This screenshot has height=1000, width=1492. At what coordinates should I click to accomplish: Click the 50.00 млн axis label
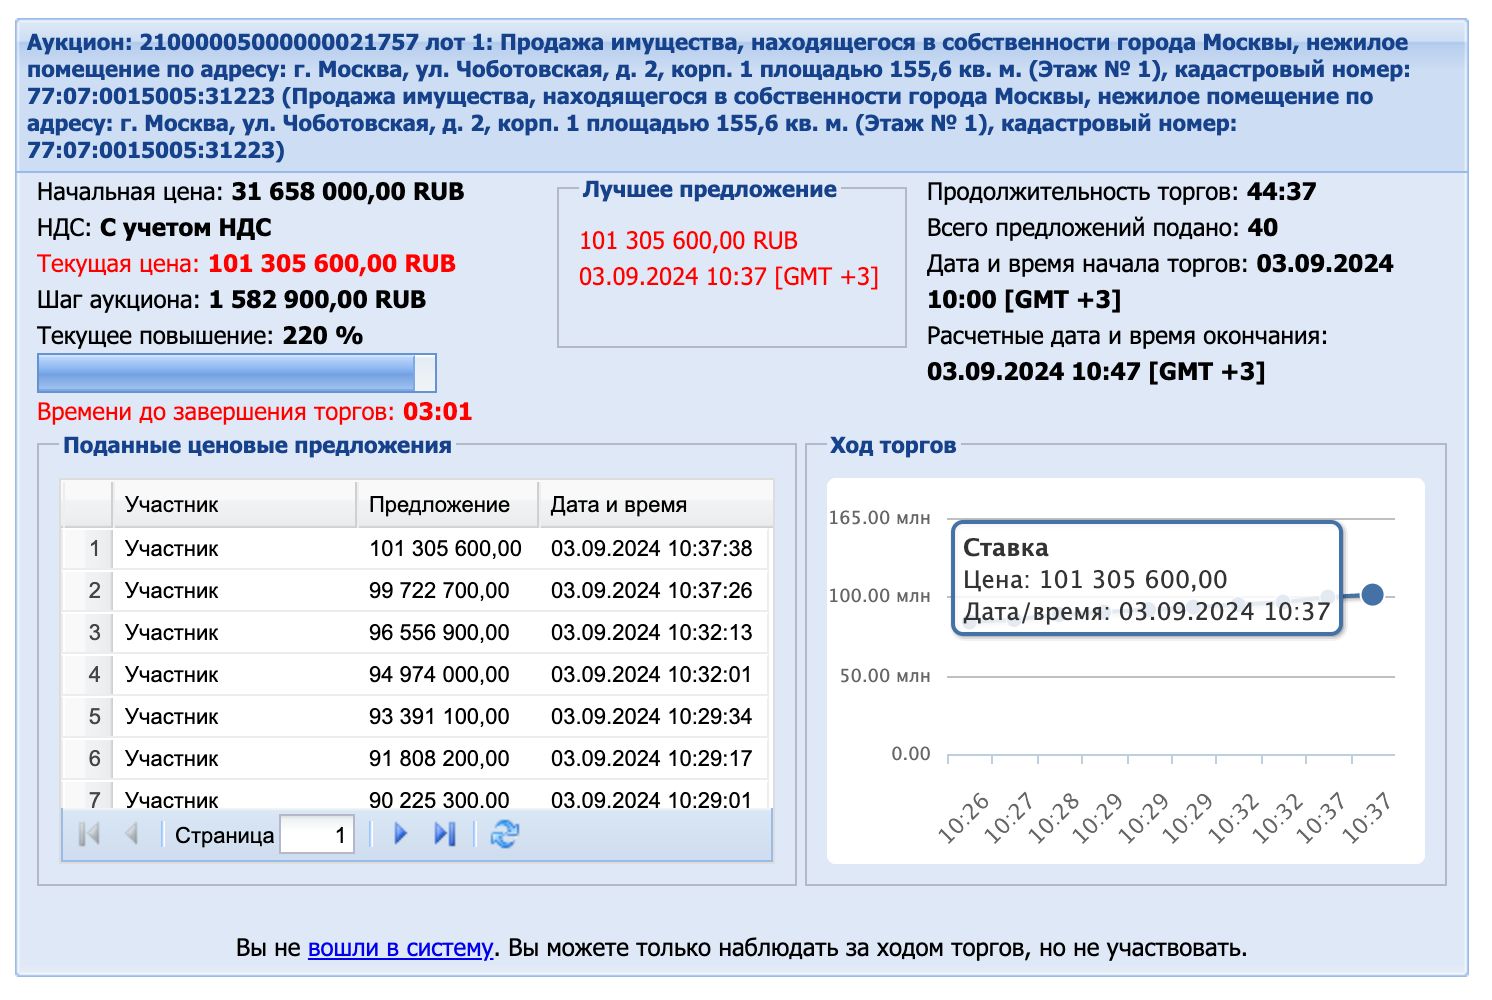coord(885,675)
